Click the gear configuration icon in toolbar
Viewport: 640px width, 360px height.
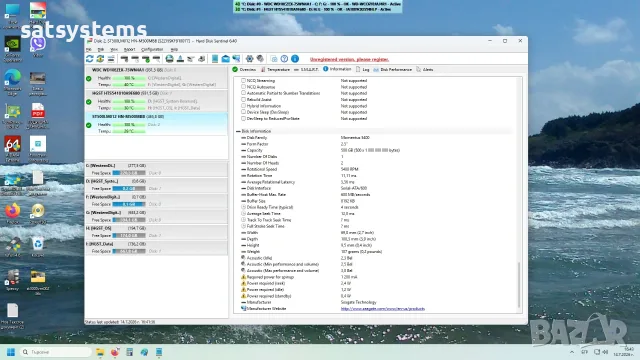(249, 59)
